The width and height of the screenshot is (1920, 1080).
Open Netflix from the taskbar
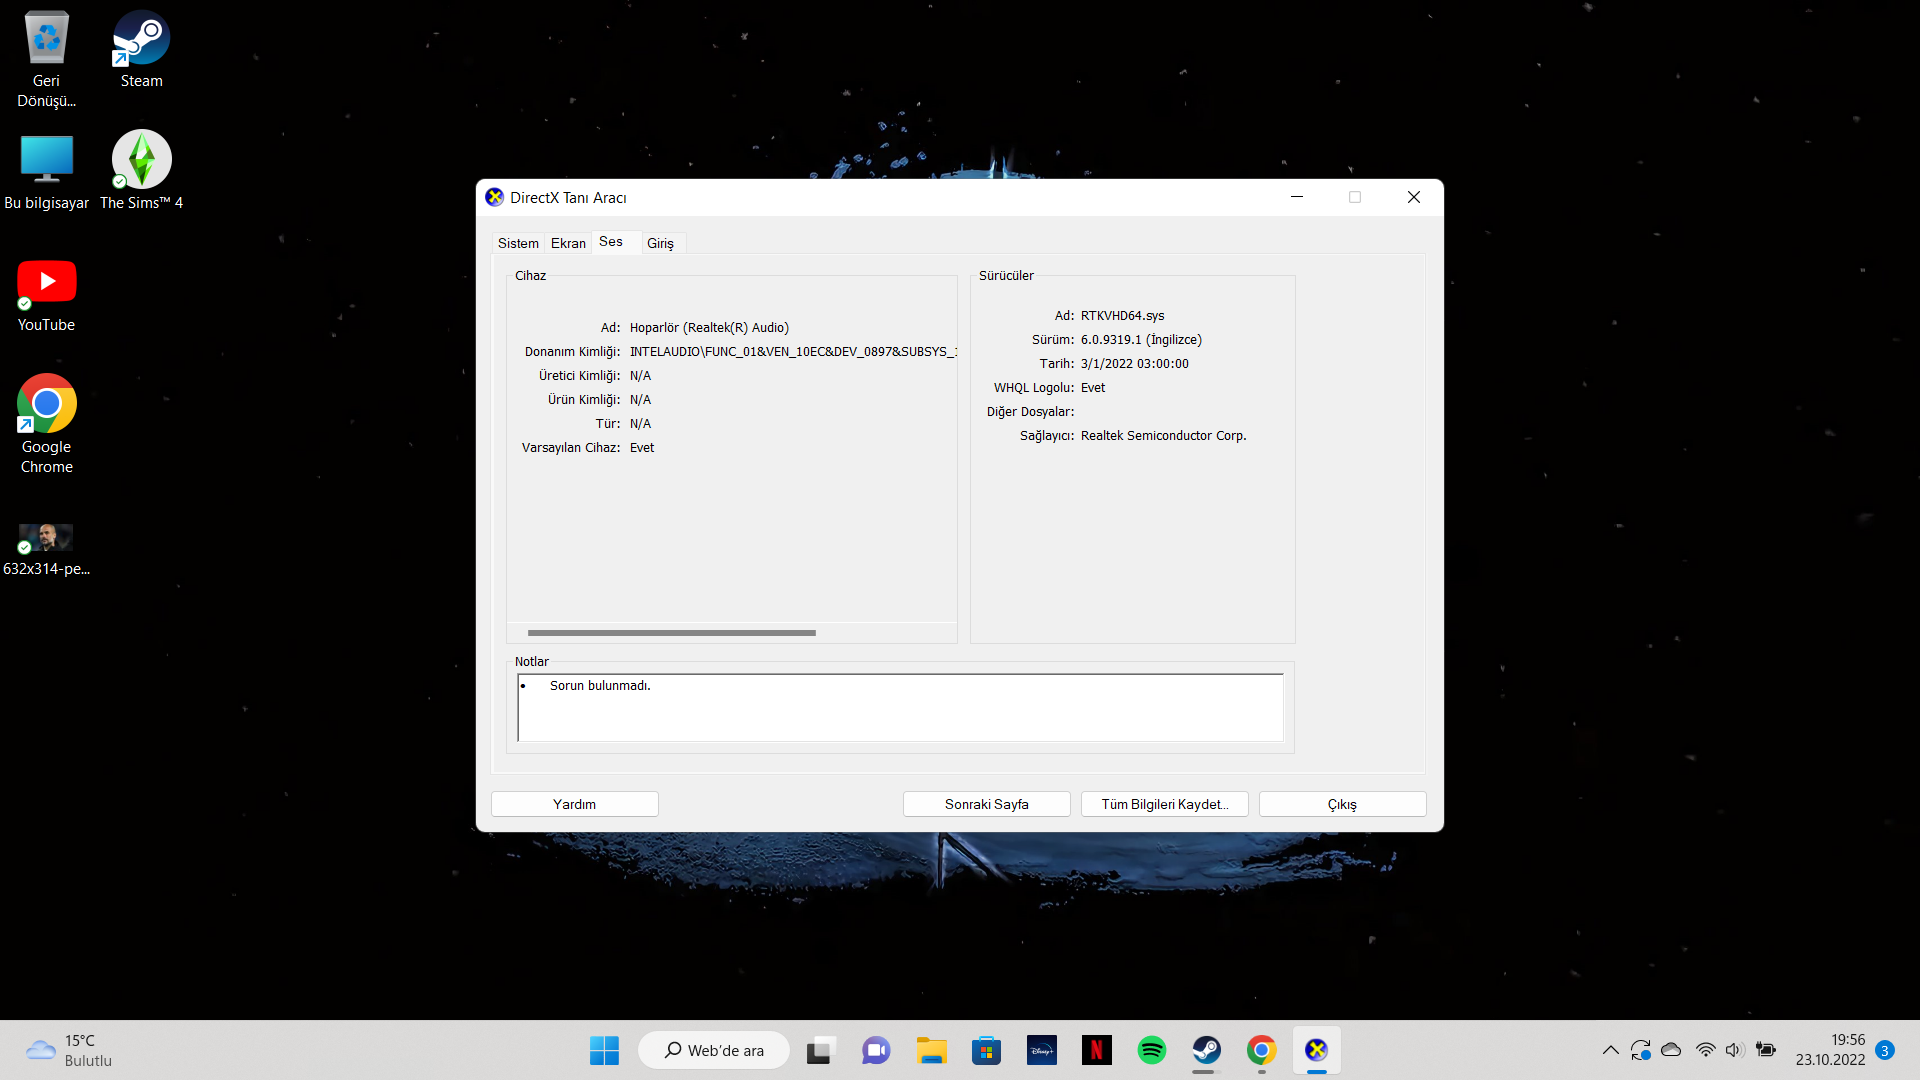[1097, 1050]
